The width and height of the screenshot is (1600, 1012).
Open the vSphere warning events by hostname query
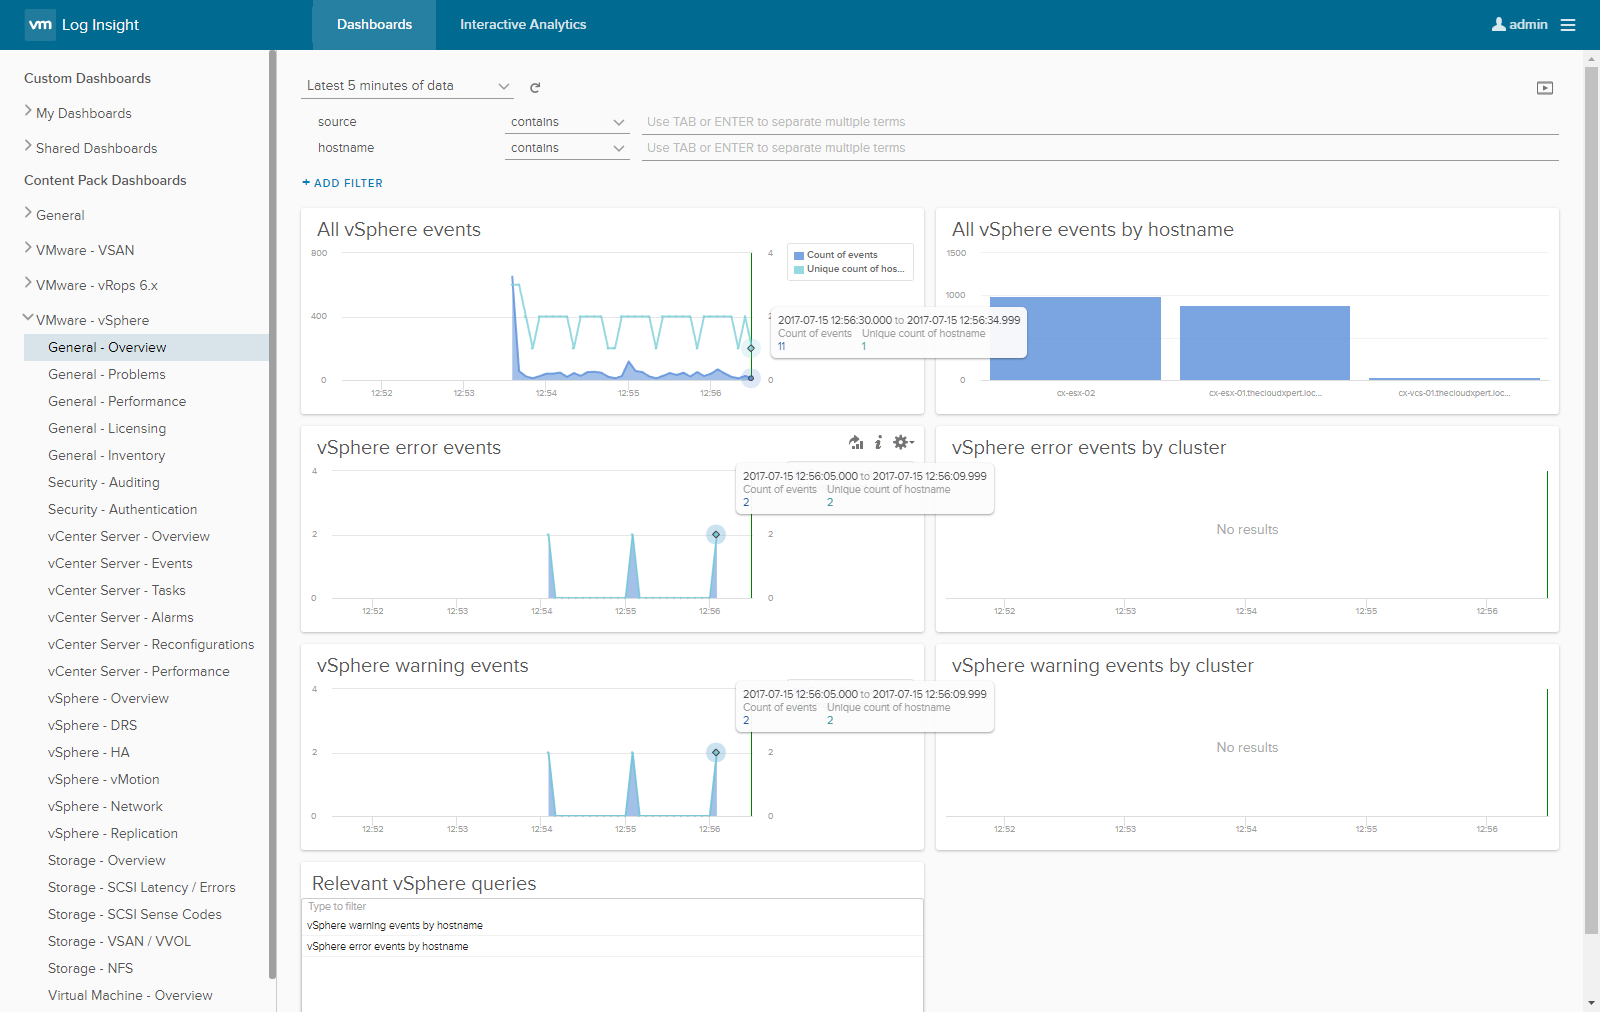(395, 926)
